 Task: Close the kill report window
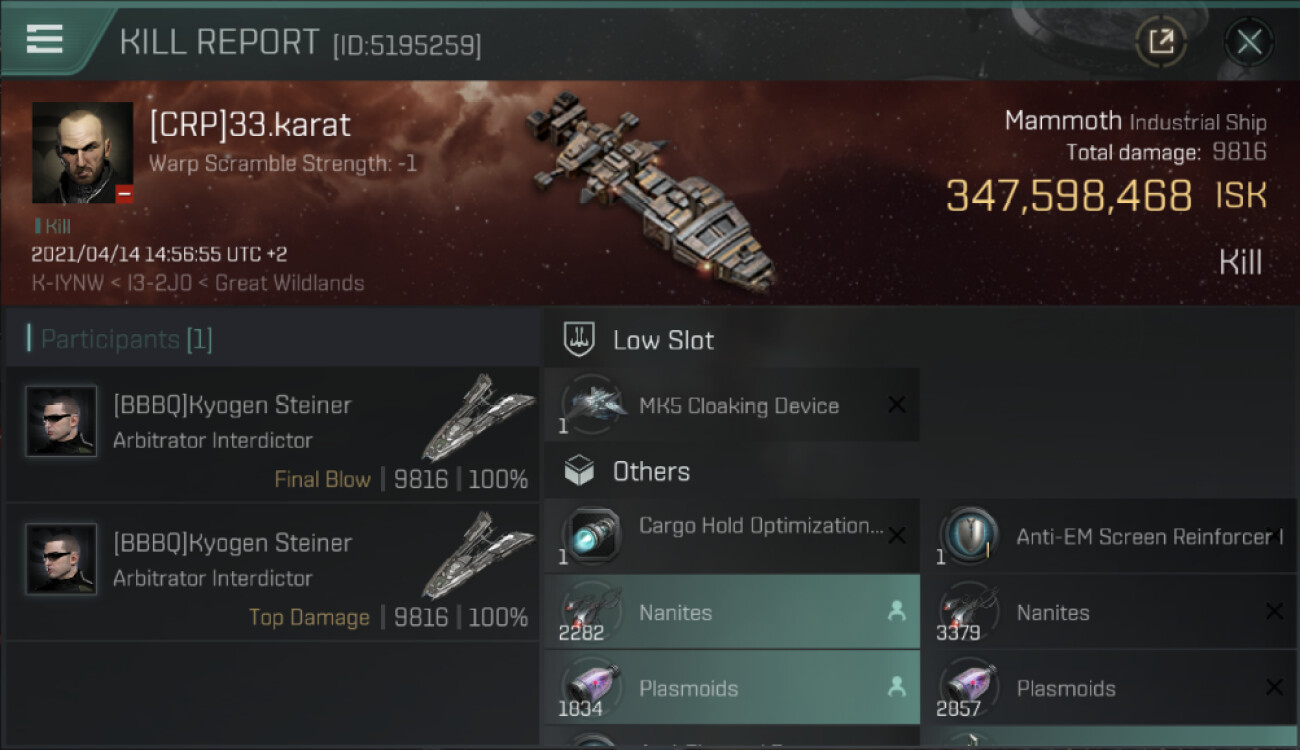[1249, 42]
